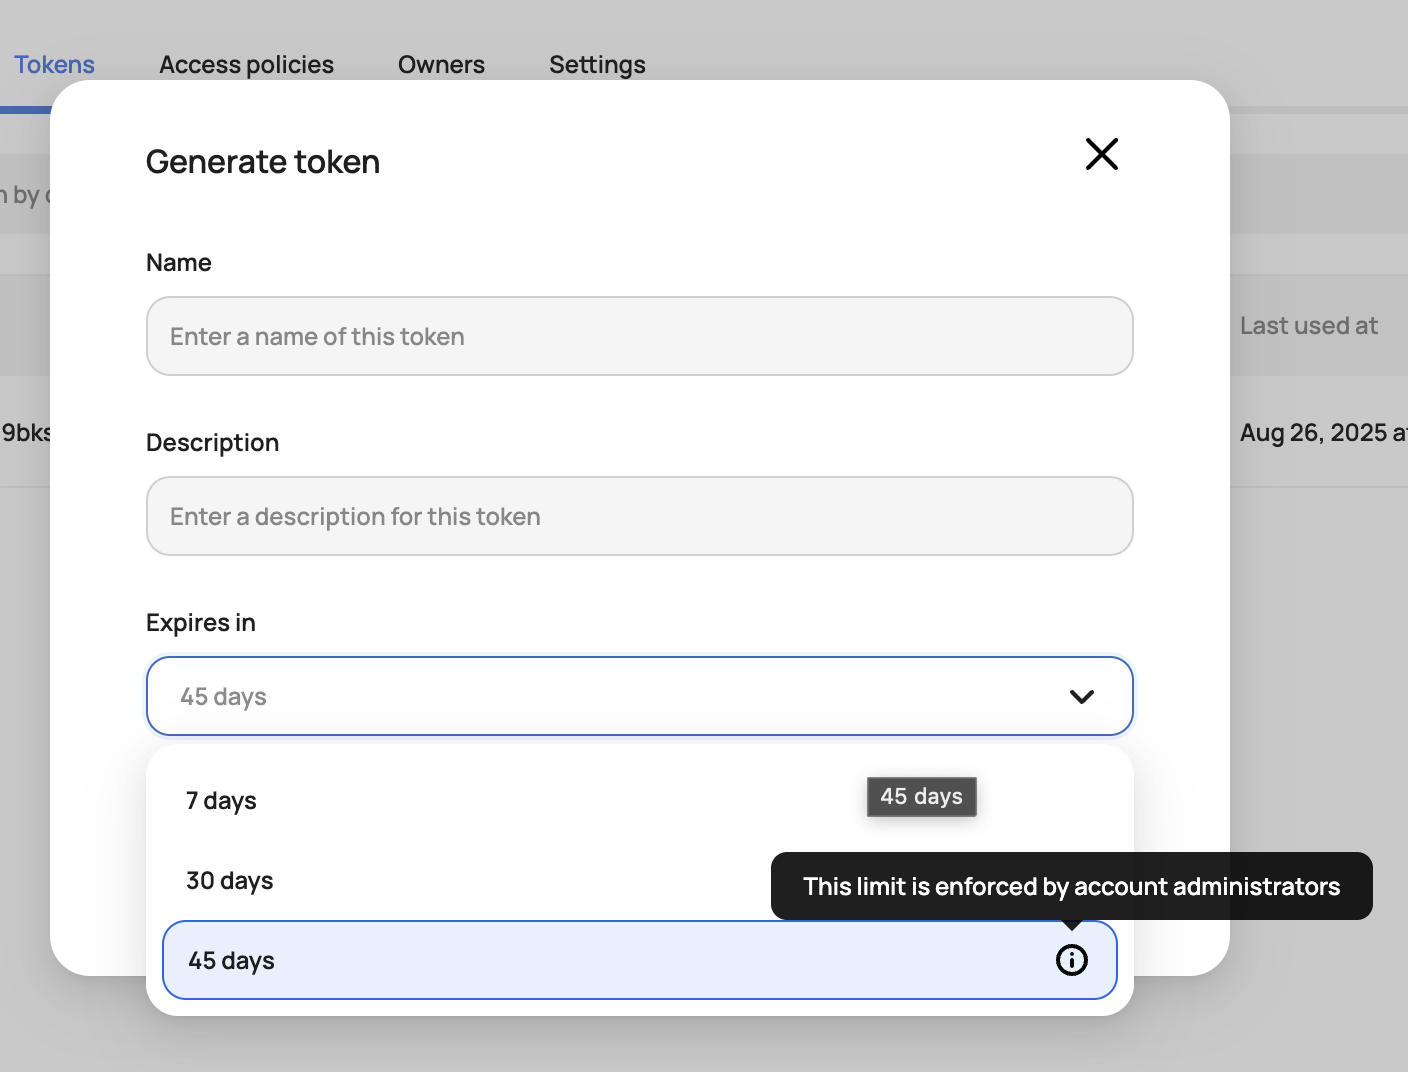This screenshot has height=1072, width=1408.
Task: Open the Owners tab
Action: 441,65
